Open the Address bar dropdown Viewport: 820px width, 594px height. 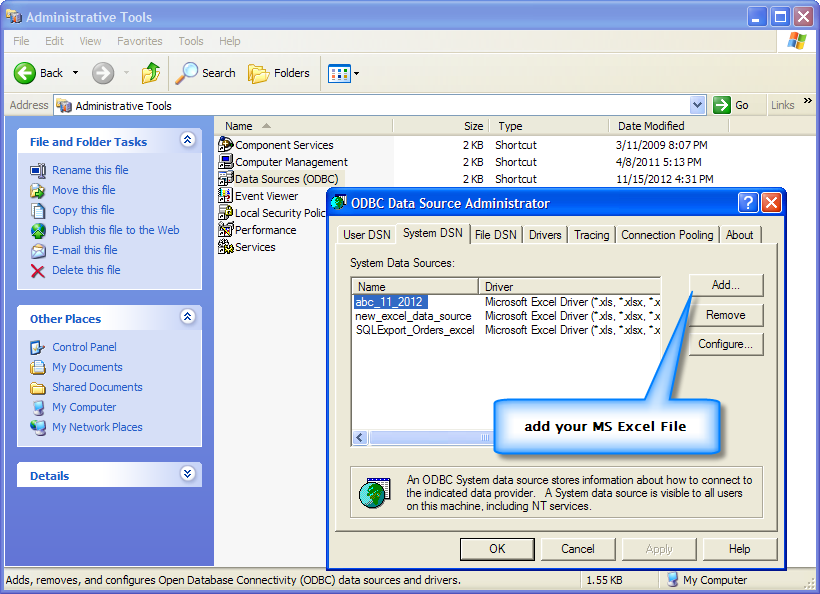pyautogui.click(x=697, y=105)
